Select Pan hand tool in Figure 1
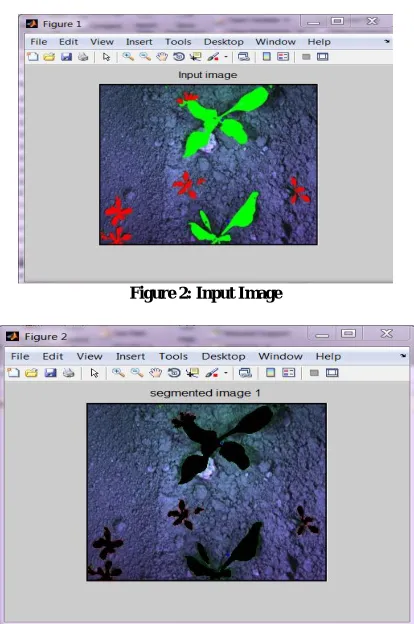 [162, 57]
